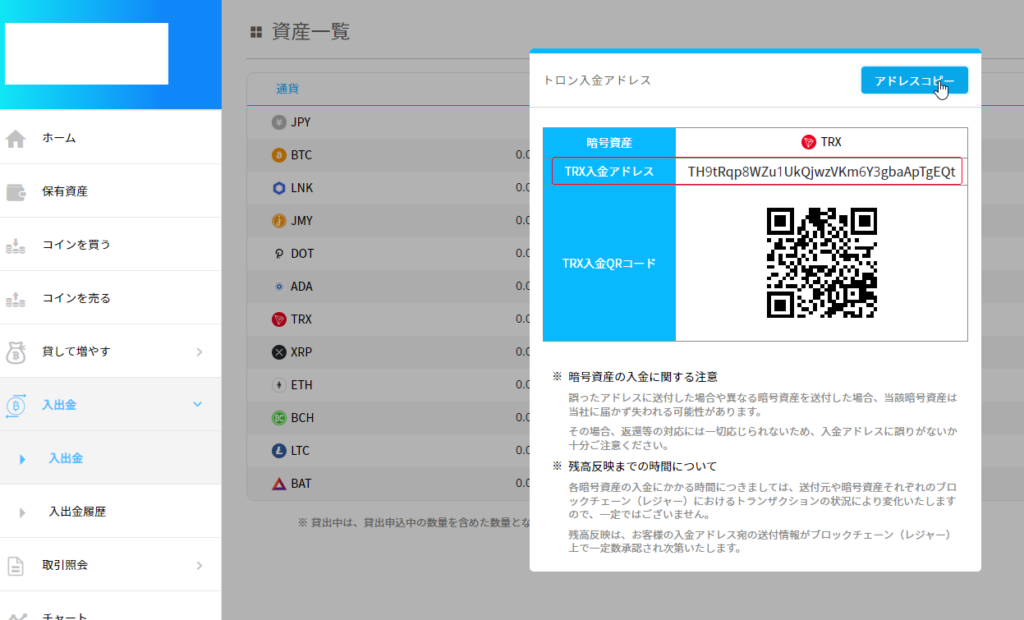Click the Litecoin LTC coin icon
The height and width of the screenshot is (620, 1024).
point(279,451)
